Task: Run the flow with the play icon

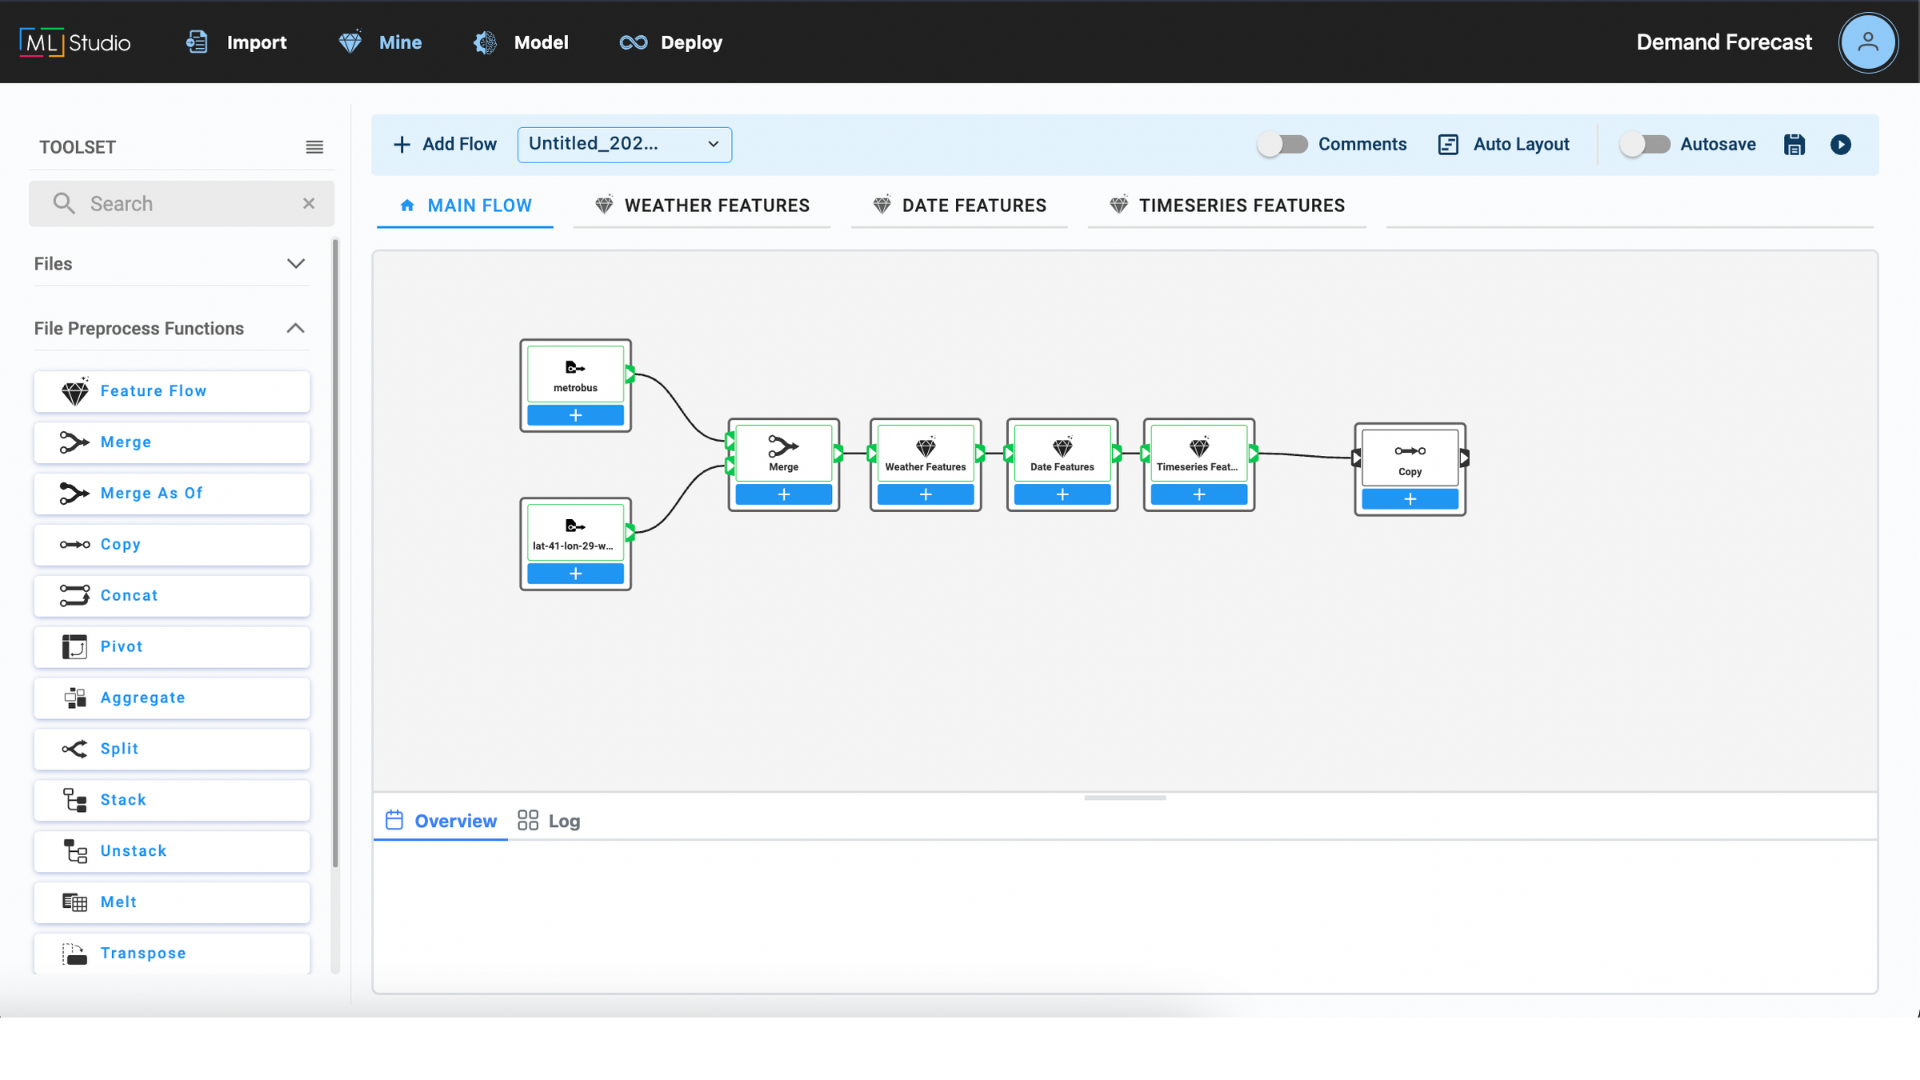Action: pyautogui.click(x=1840, y=145)
